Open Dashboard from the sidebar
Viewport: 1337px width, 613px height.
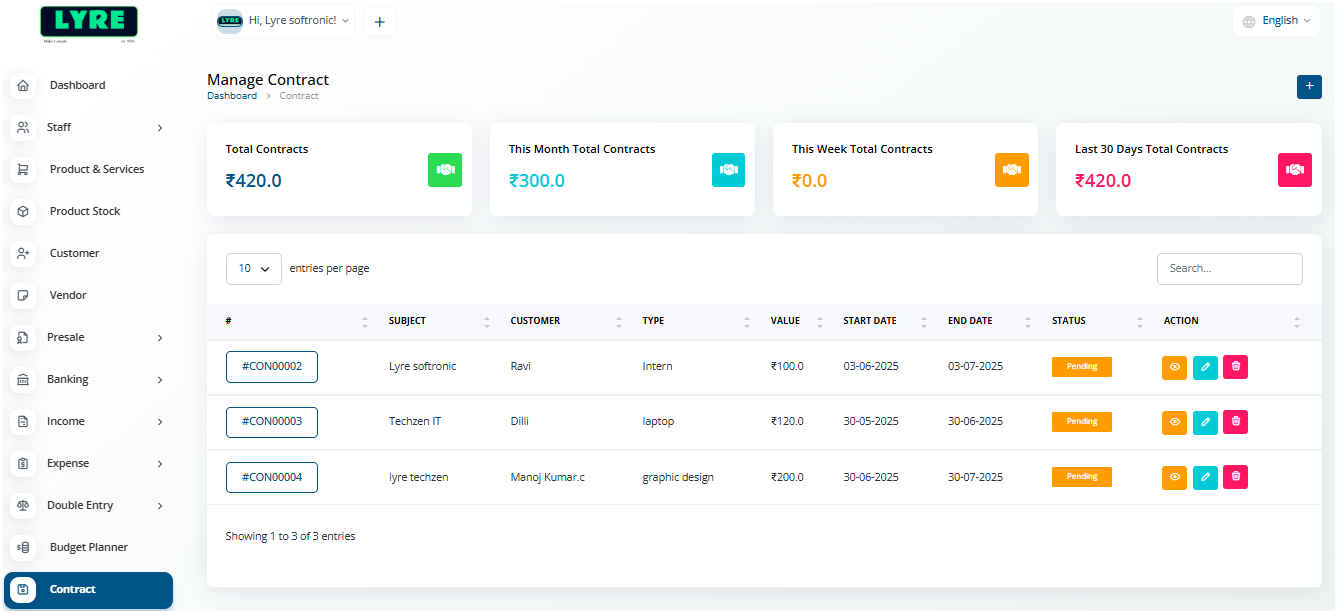77,86
